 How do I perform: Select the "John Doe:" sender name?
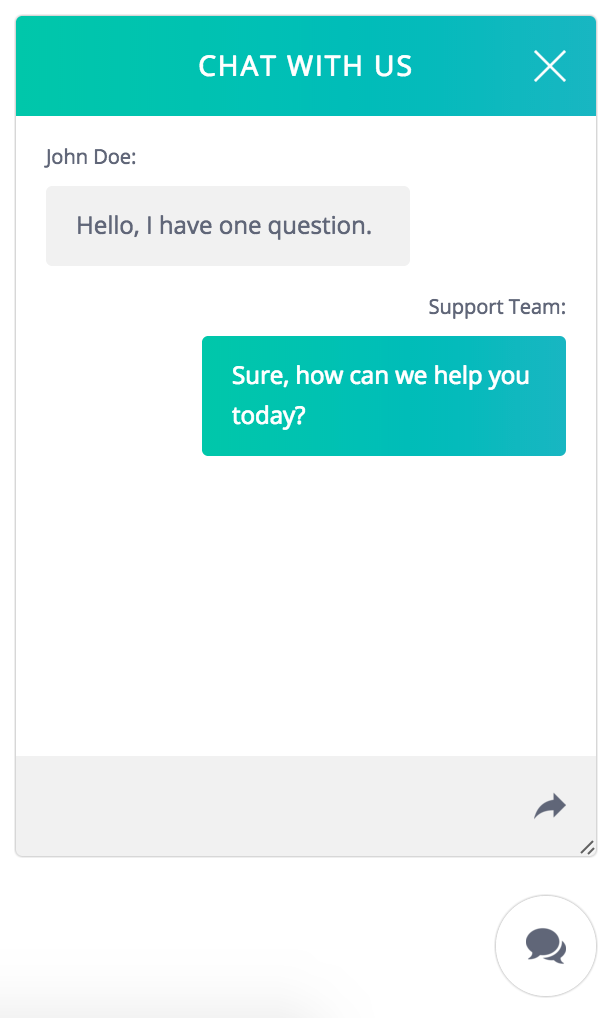click(91, 157)
